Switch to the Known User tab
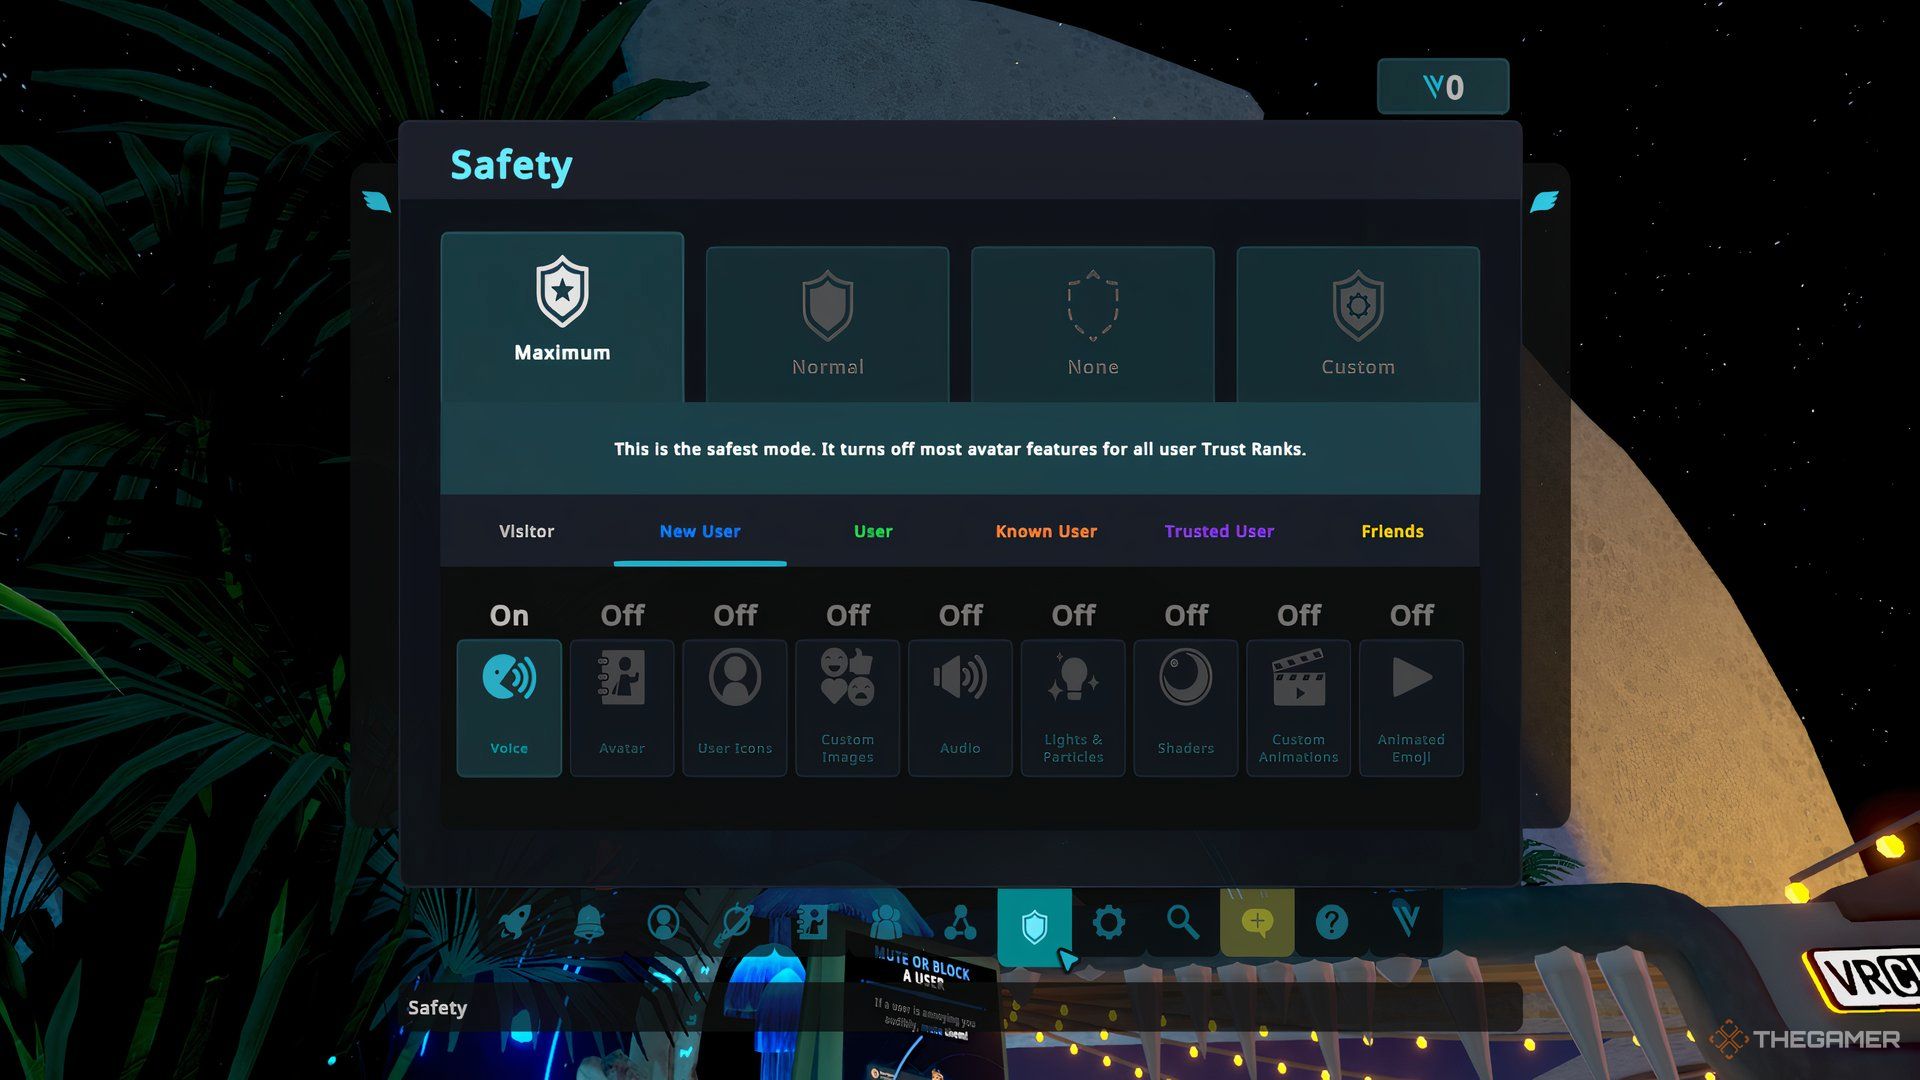 (1046, 530)
